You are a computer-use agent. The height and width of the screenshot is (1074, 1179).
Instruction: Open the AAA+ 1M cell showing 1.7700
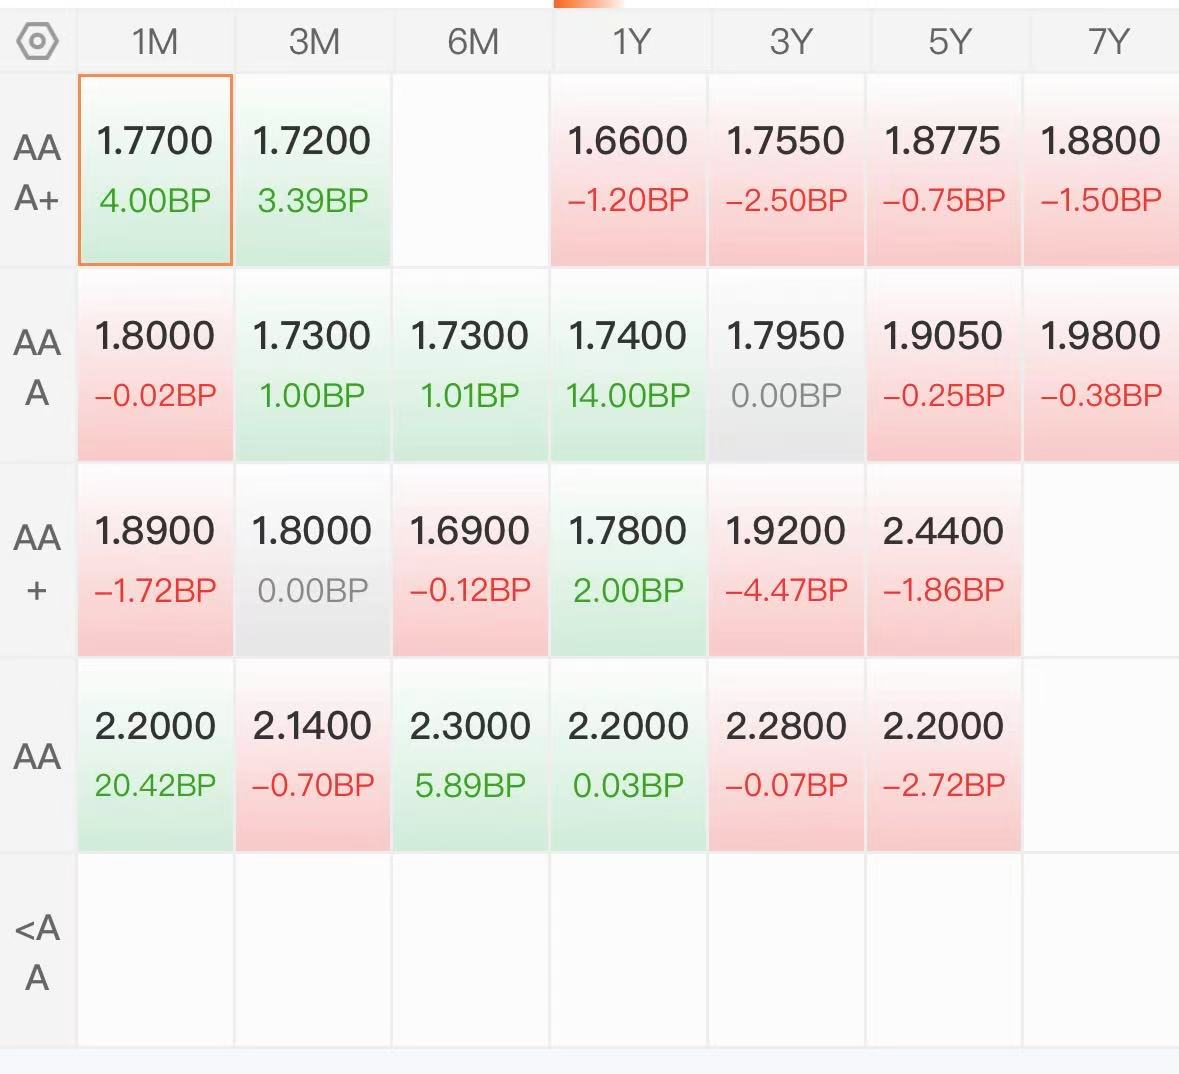(155, 170)
